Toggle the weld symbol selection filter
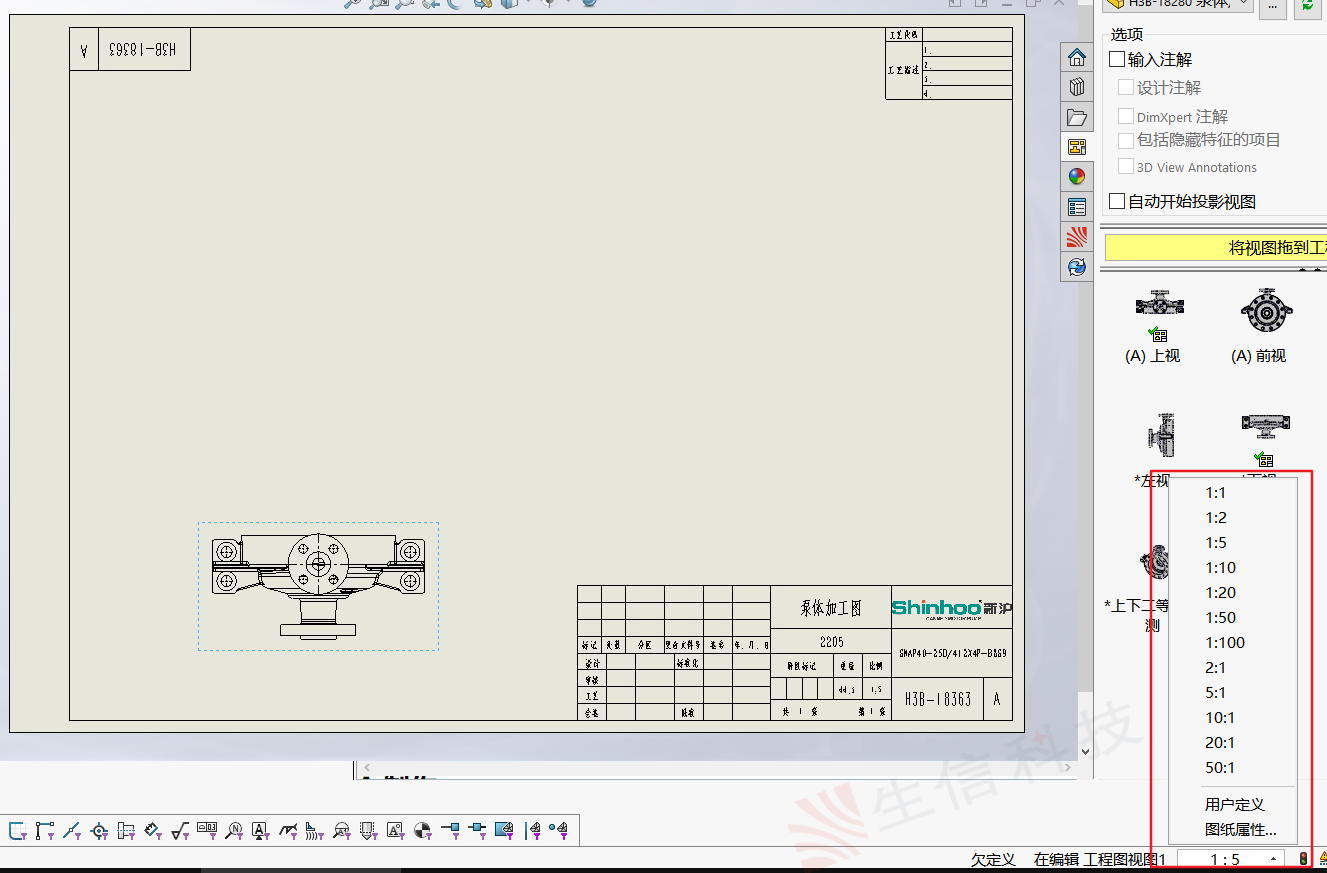The image size is (1327, 873). tap(288, 829)
